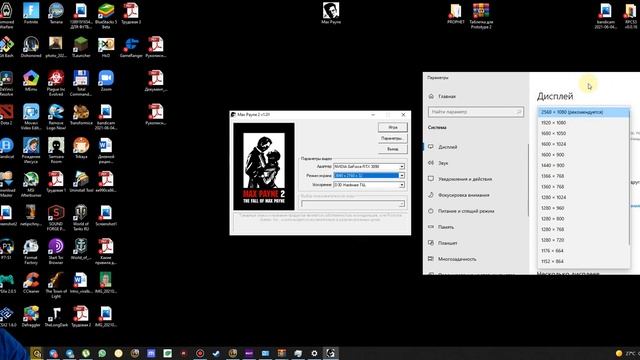The image size is (640, 360).
Task: Select the Git Bash desktop icon
Action: coord(7,46)
